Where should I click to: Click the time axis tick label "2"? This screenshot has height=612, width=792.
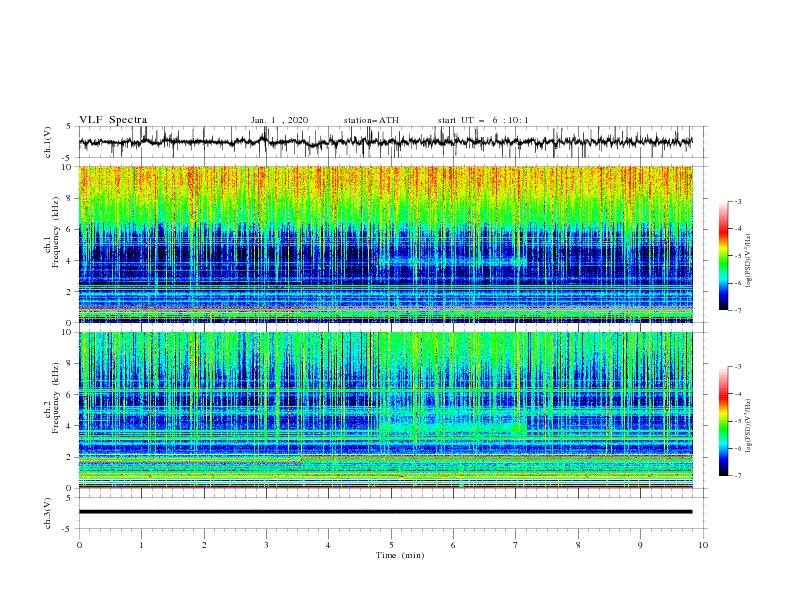[204, 545]
